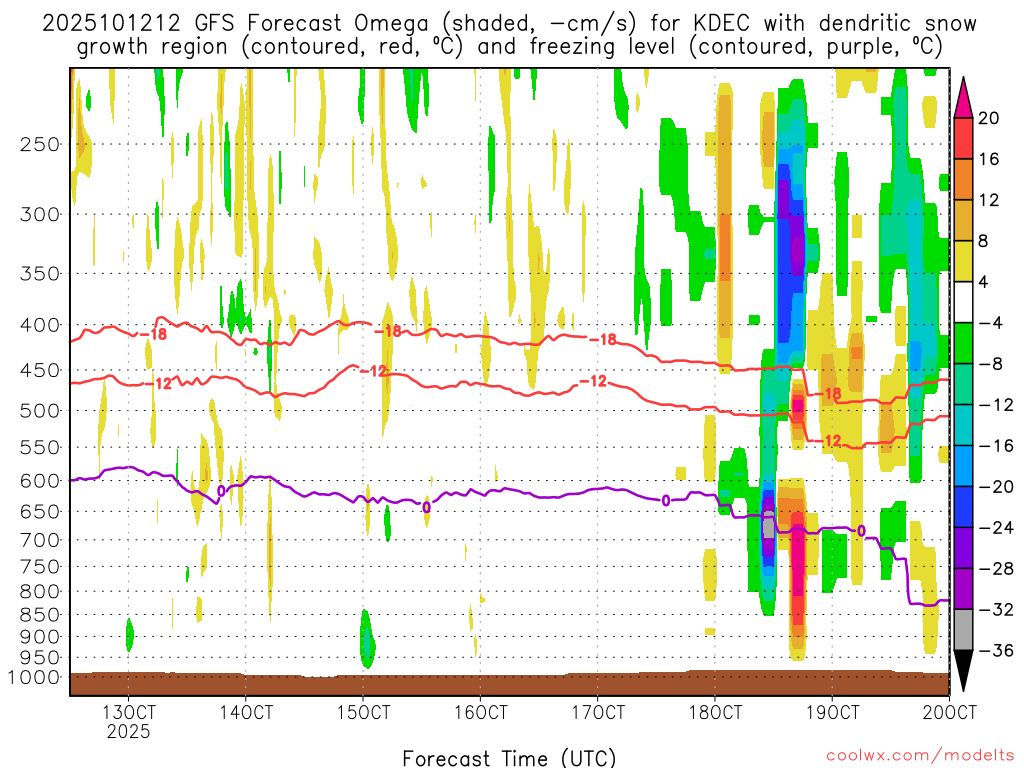Click the 600 pressure level label

[x=40, y=481]
